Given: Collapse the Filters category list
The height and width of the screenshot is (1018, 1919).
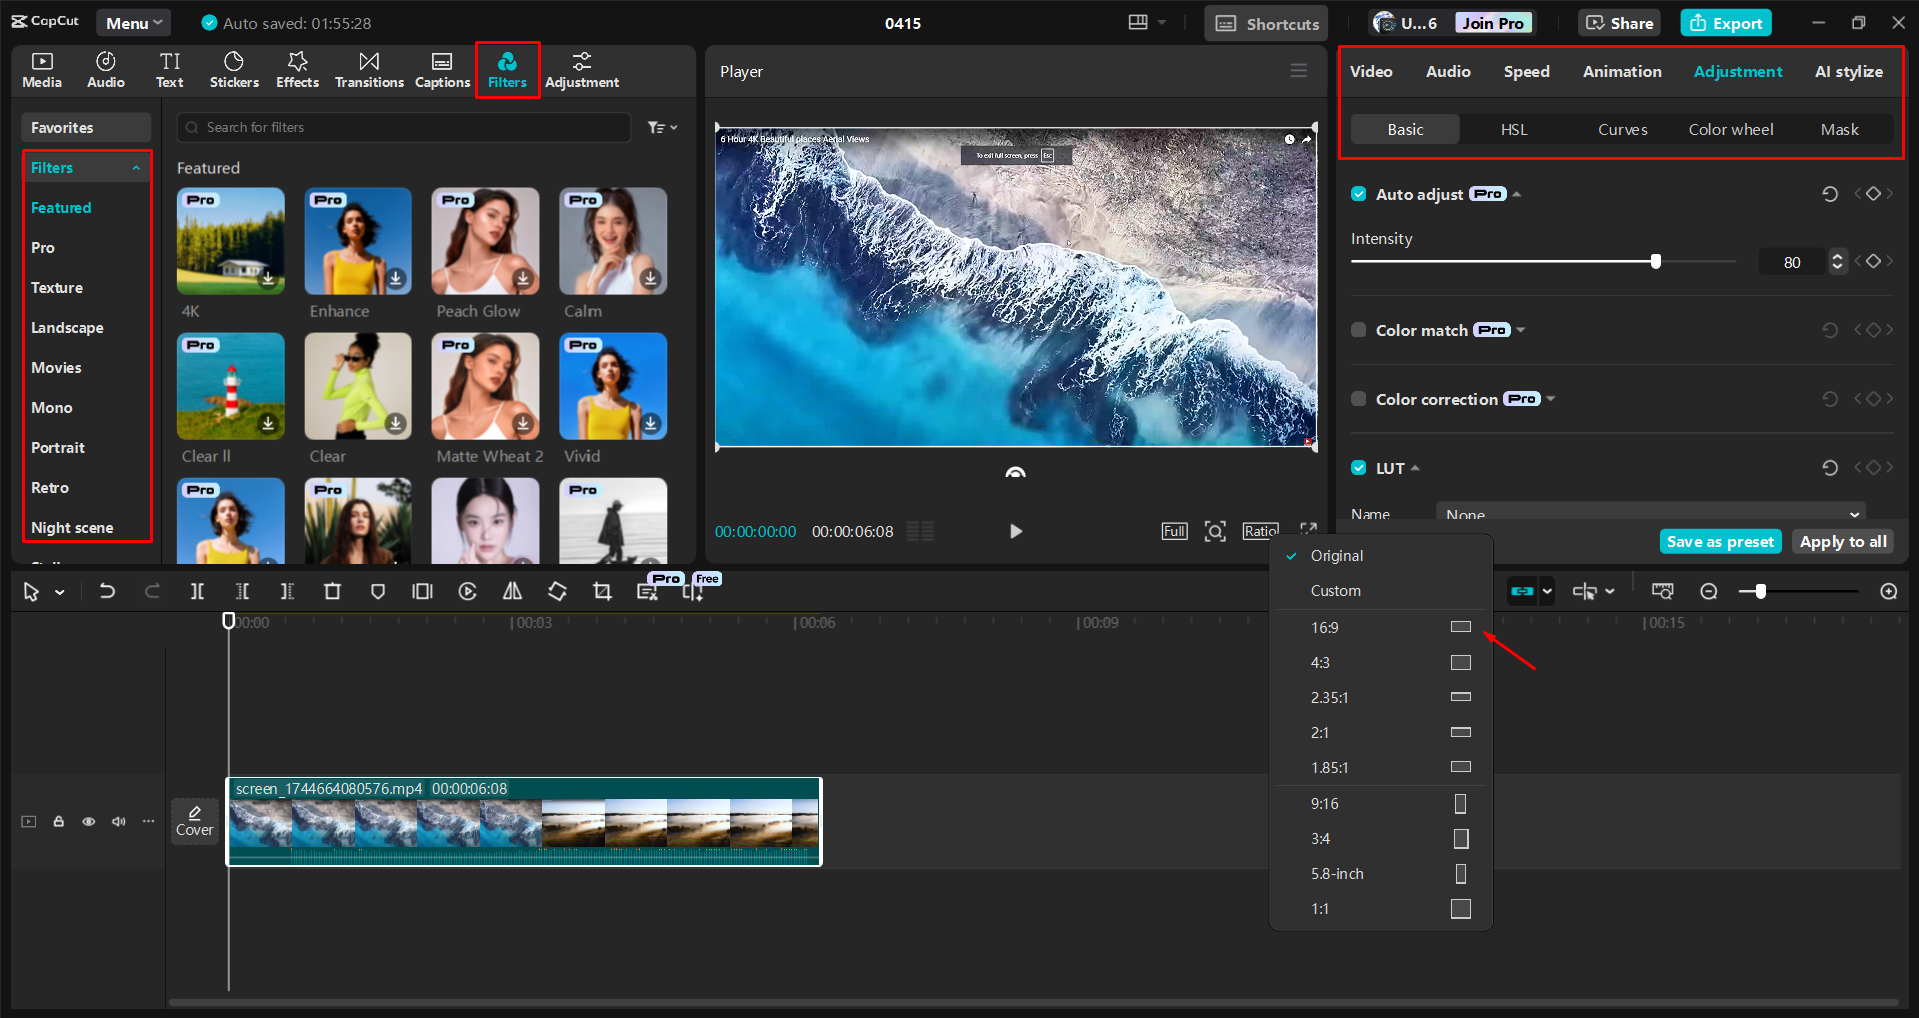Looking at the screenshot, I should coord(137,167).
